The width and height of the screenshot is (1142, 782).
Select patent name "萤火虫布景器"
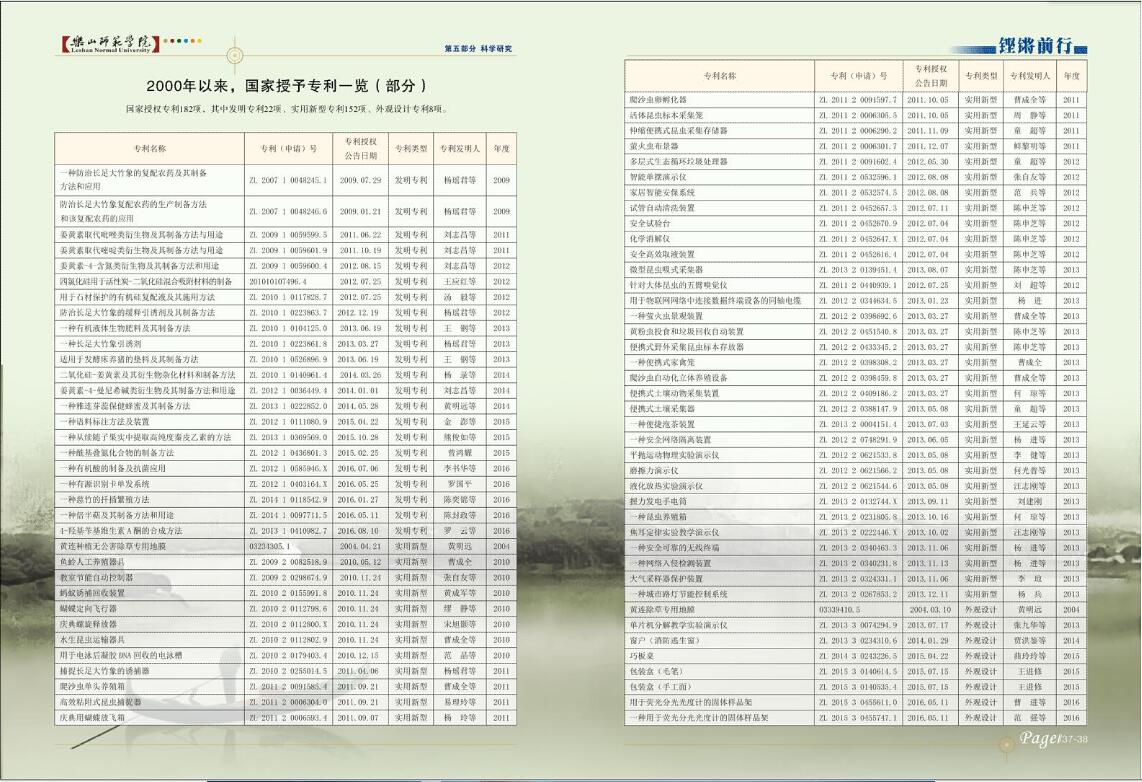(654, 146)
